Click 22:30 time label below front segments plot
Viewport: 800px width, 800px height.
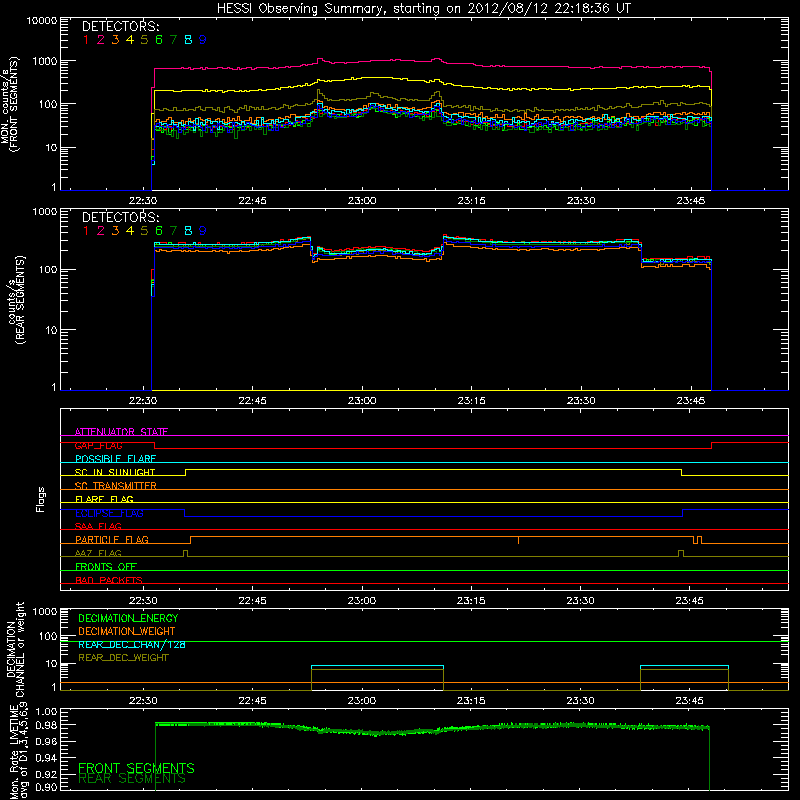[142, 200]
